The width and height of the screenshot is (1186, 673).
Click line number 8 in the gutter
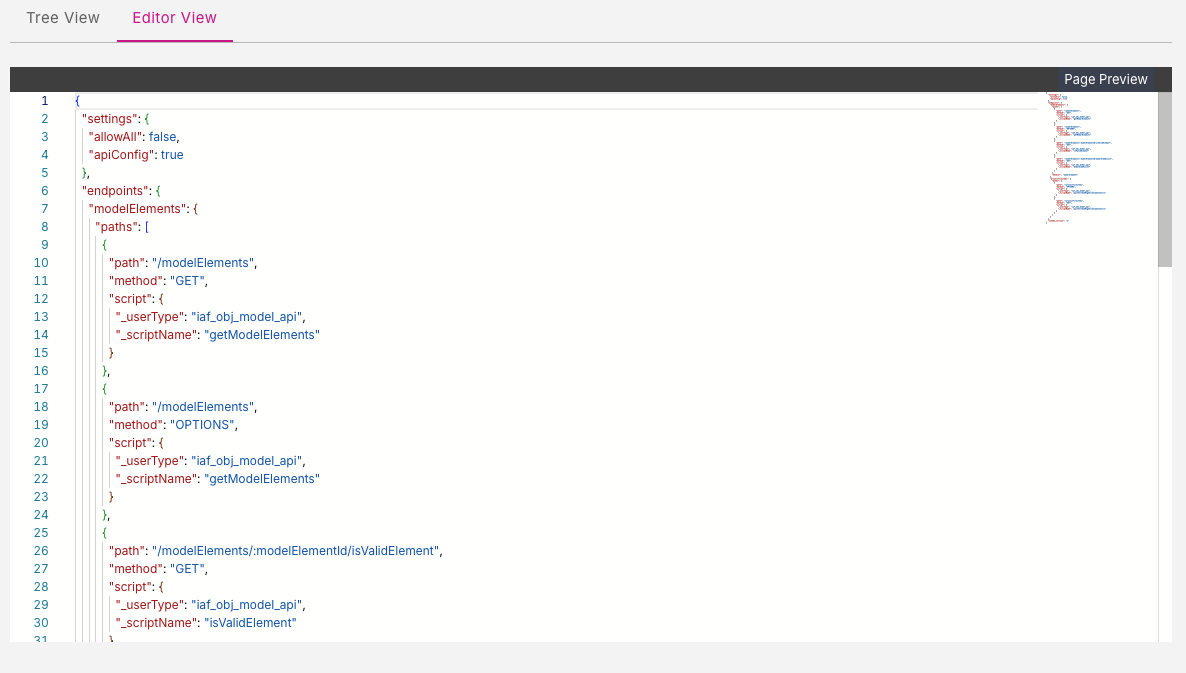click(44, 227)
